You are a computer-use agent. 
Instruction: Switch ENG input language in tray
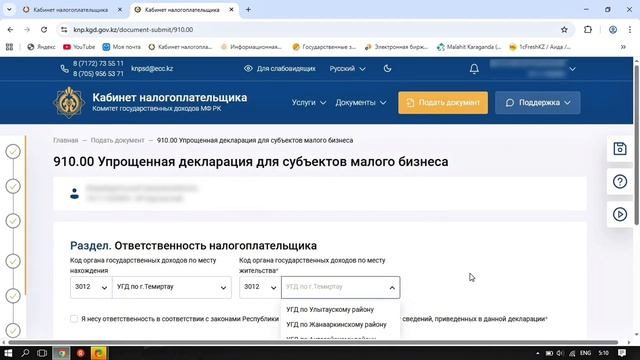pyautogui.click(x=585, y=353)
